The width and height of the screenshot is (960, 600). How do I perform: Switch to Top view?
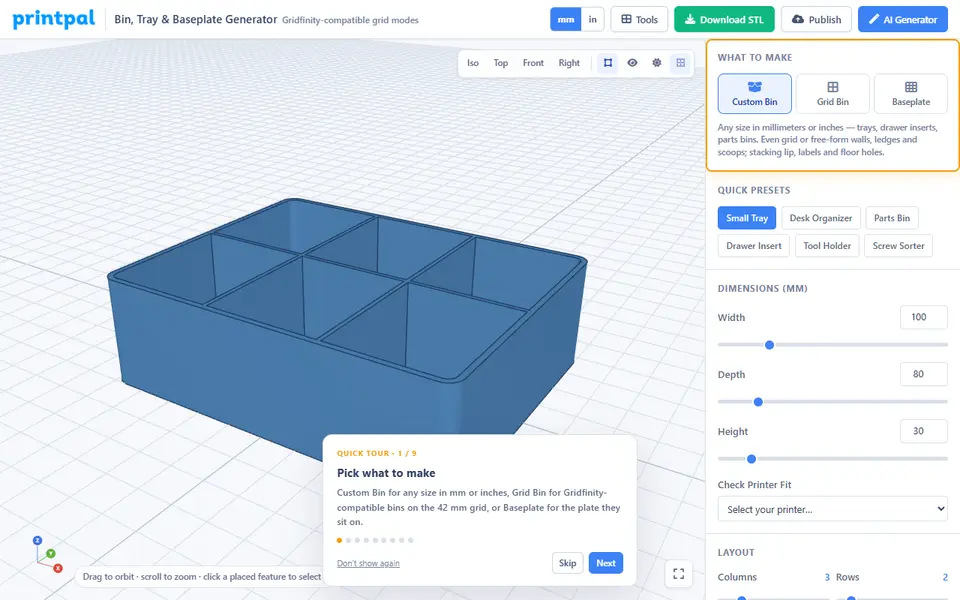pos(501,63)
